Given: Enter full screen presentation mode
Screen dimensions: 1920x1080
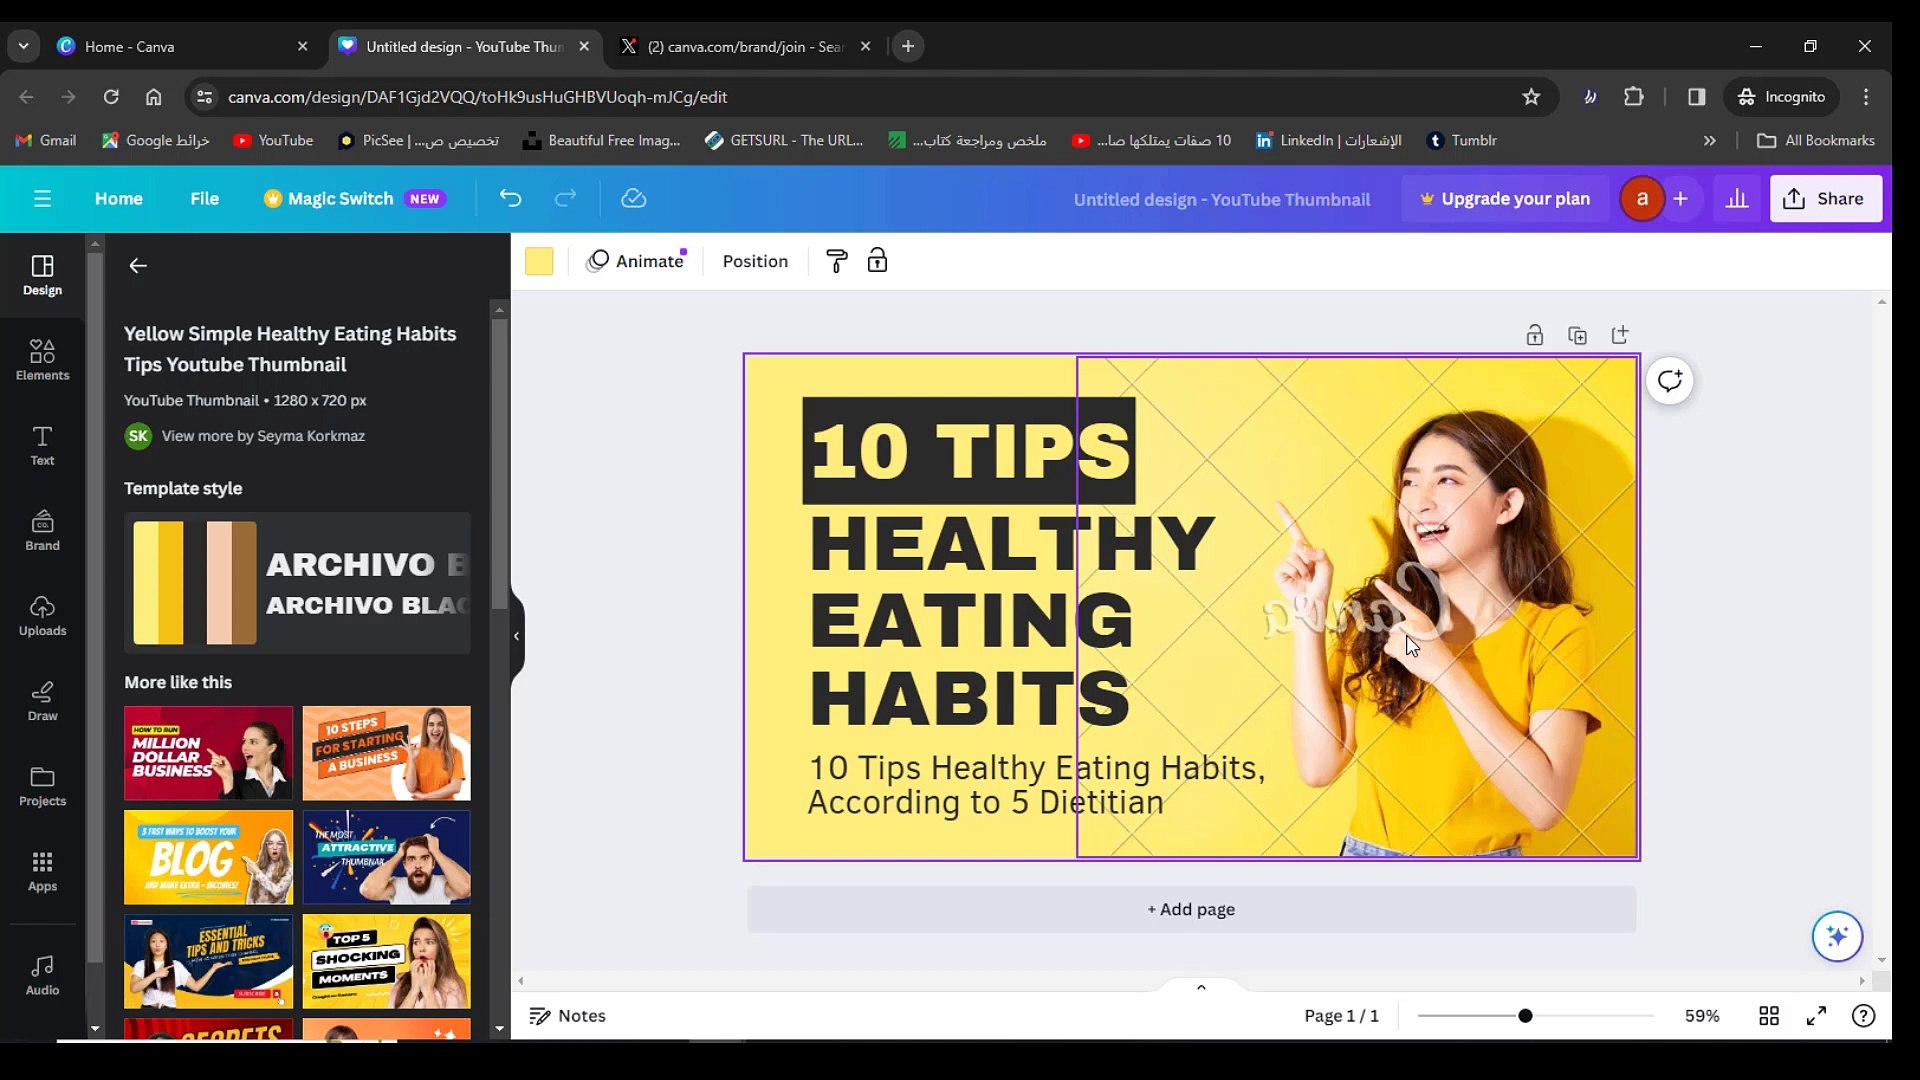Looking at the screenshot, I should (x=1816, y=1015).
